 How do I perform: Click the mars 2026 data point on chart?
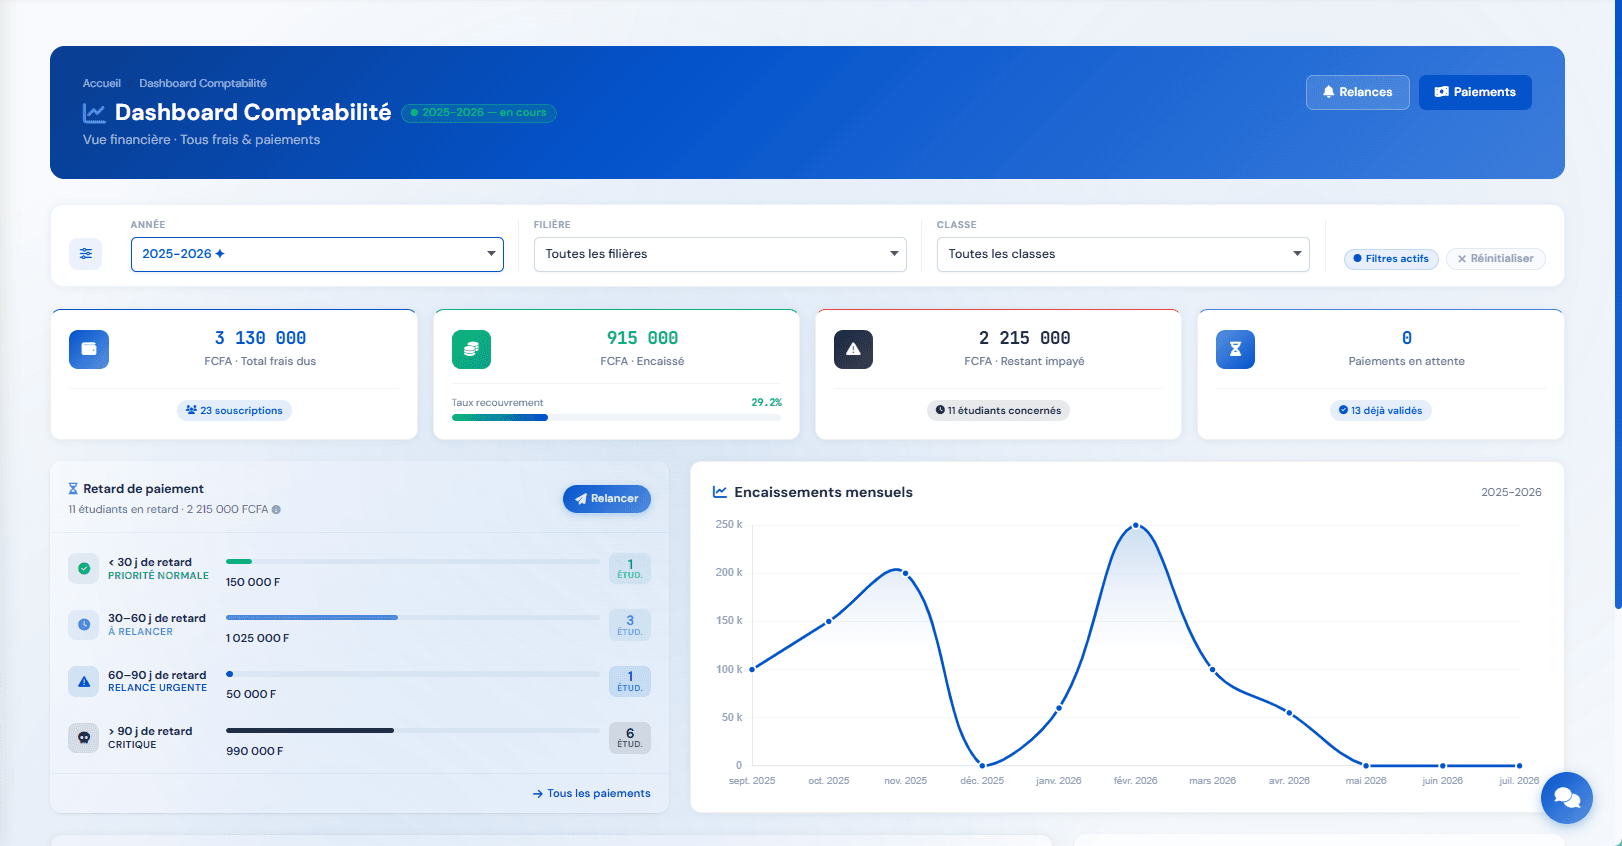[1212, 670]
